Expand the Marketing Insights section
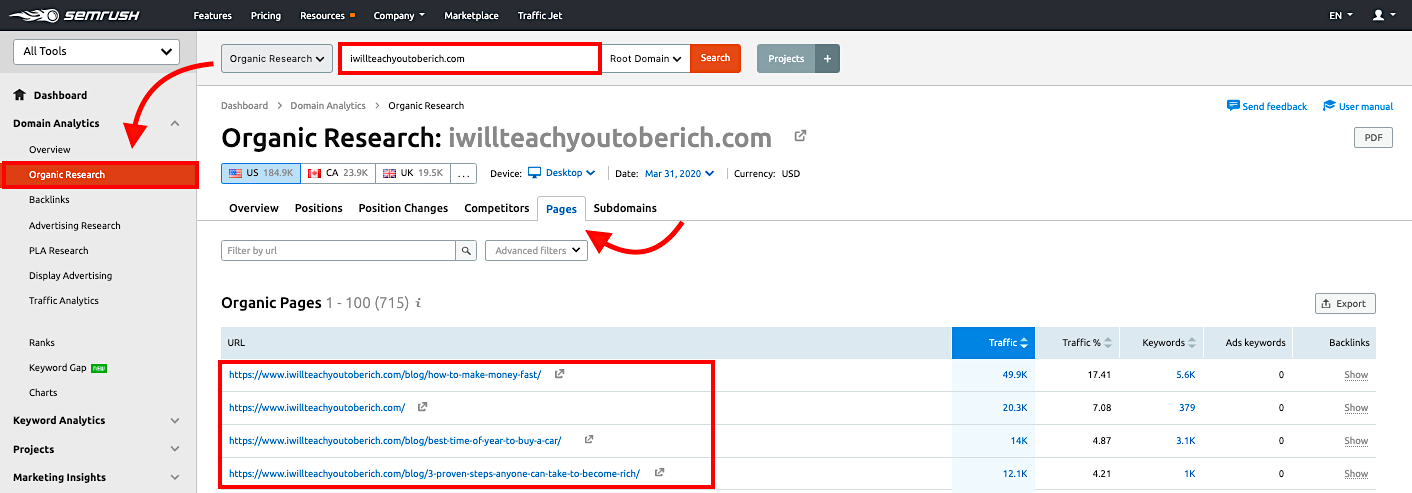The width and height of the screenshot is (1412, 493). [x=175, y=478]
